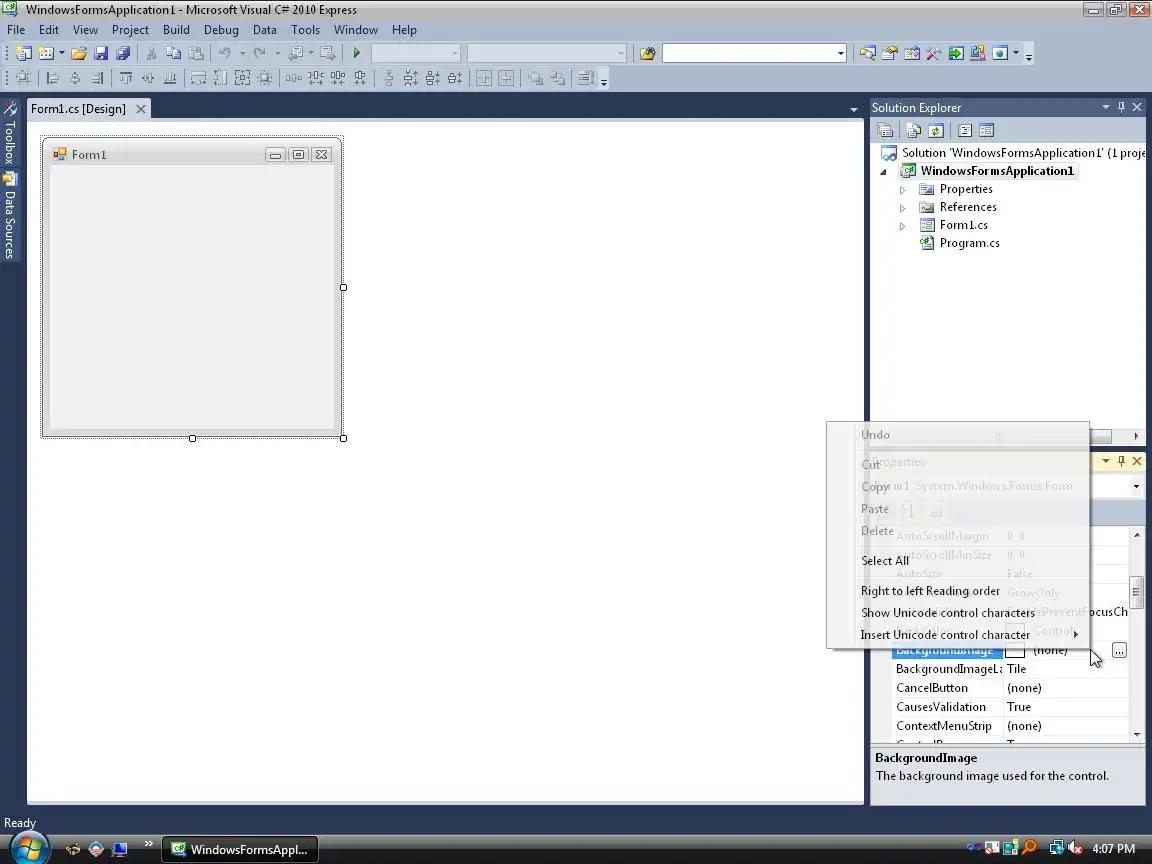Image resolution: width=1152 pixels, height=864 pixels.
Task: Click View Designer icon in Solution Explorer
Action: click(987, 131)
